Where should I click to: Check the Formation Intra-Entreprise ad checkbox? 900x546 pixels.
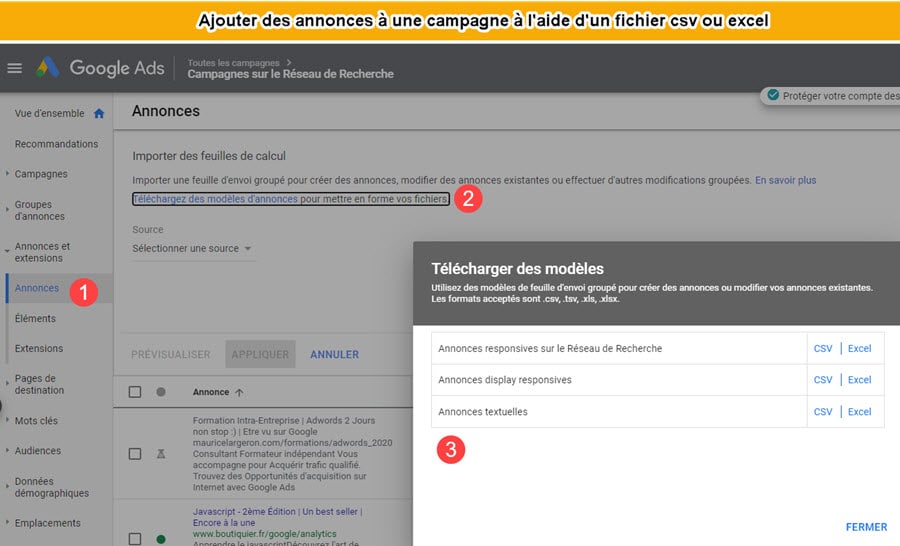pos(135,454)
